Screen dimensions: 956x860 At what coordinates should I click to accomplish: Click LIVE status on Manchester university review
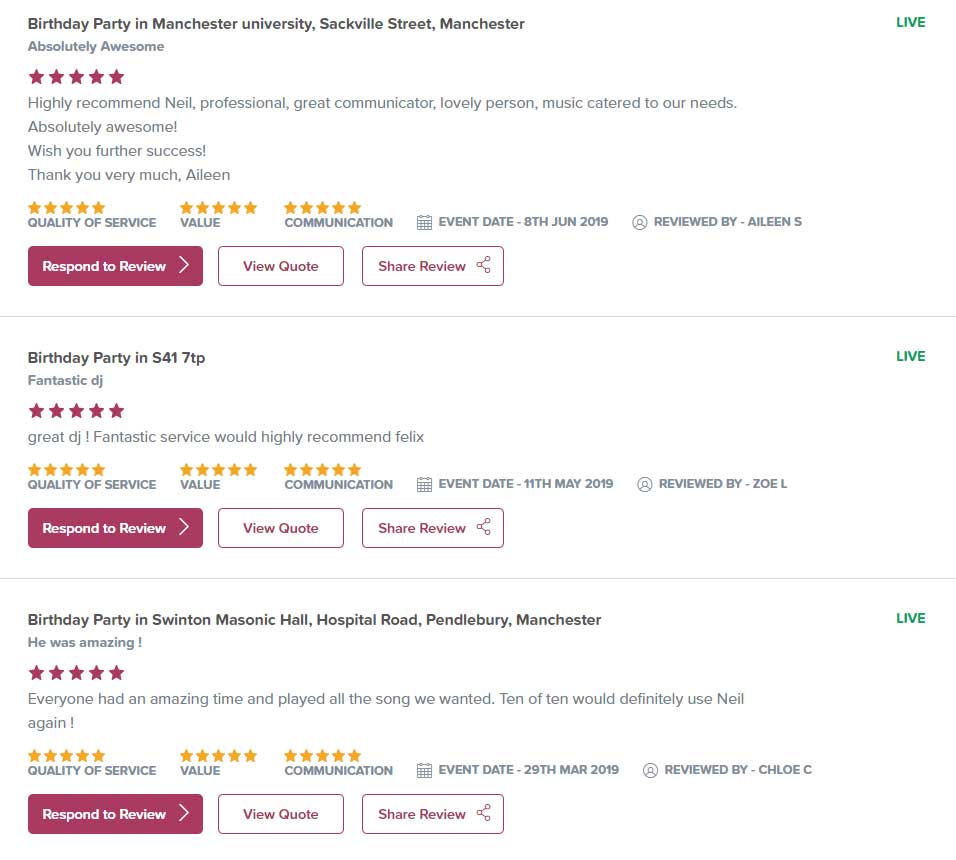[910, 22]
